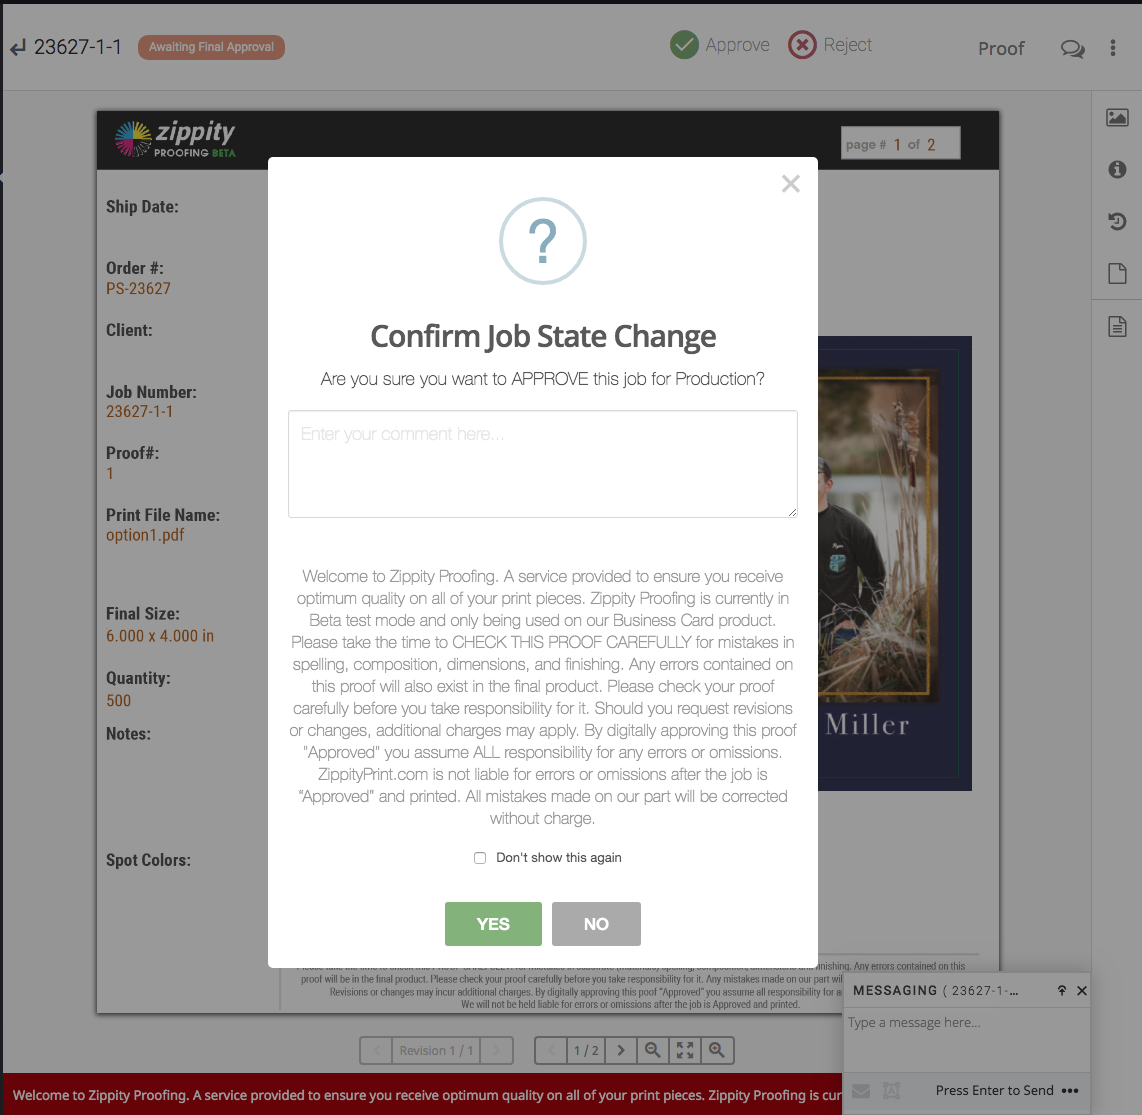1142x1115 pixels.
Task: Click the Miller name on the proof
Action: coord(867,725)
